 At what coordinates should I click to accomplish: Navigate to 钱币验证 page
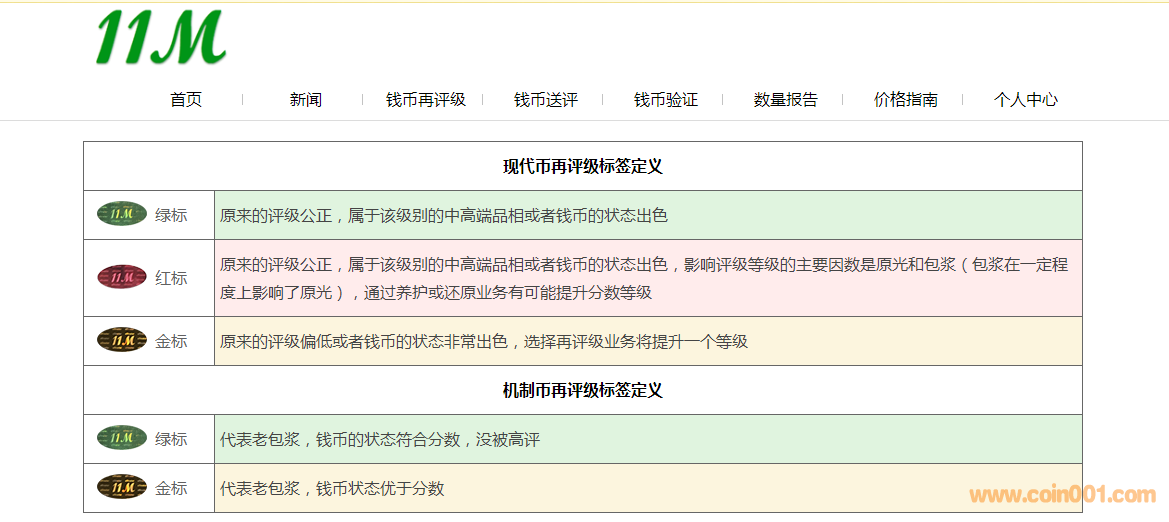click(666, 99)
